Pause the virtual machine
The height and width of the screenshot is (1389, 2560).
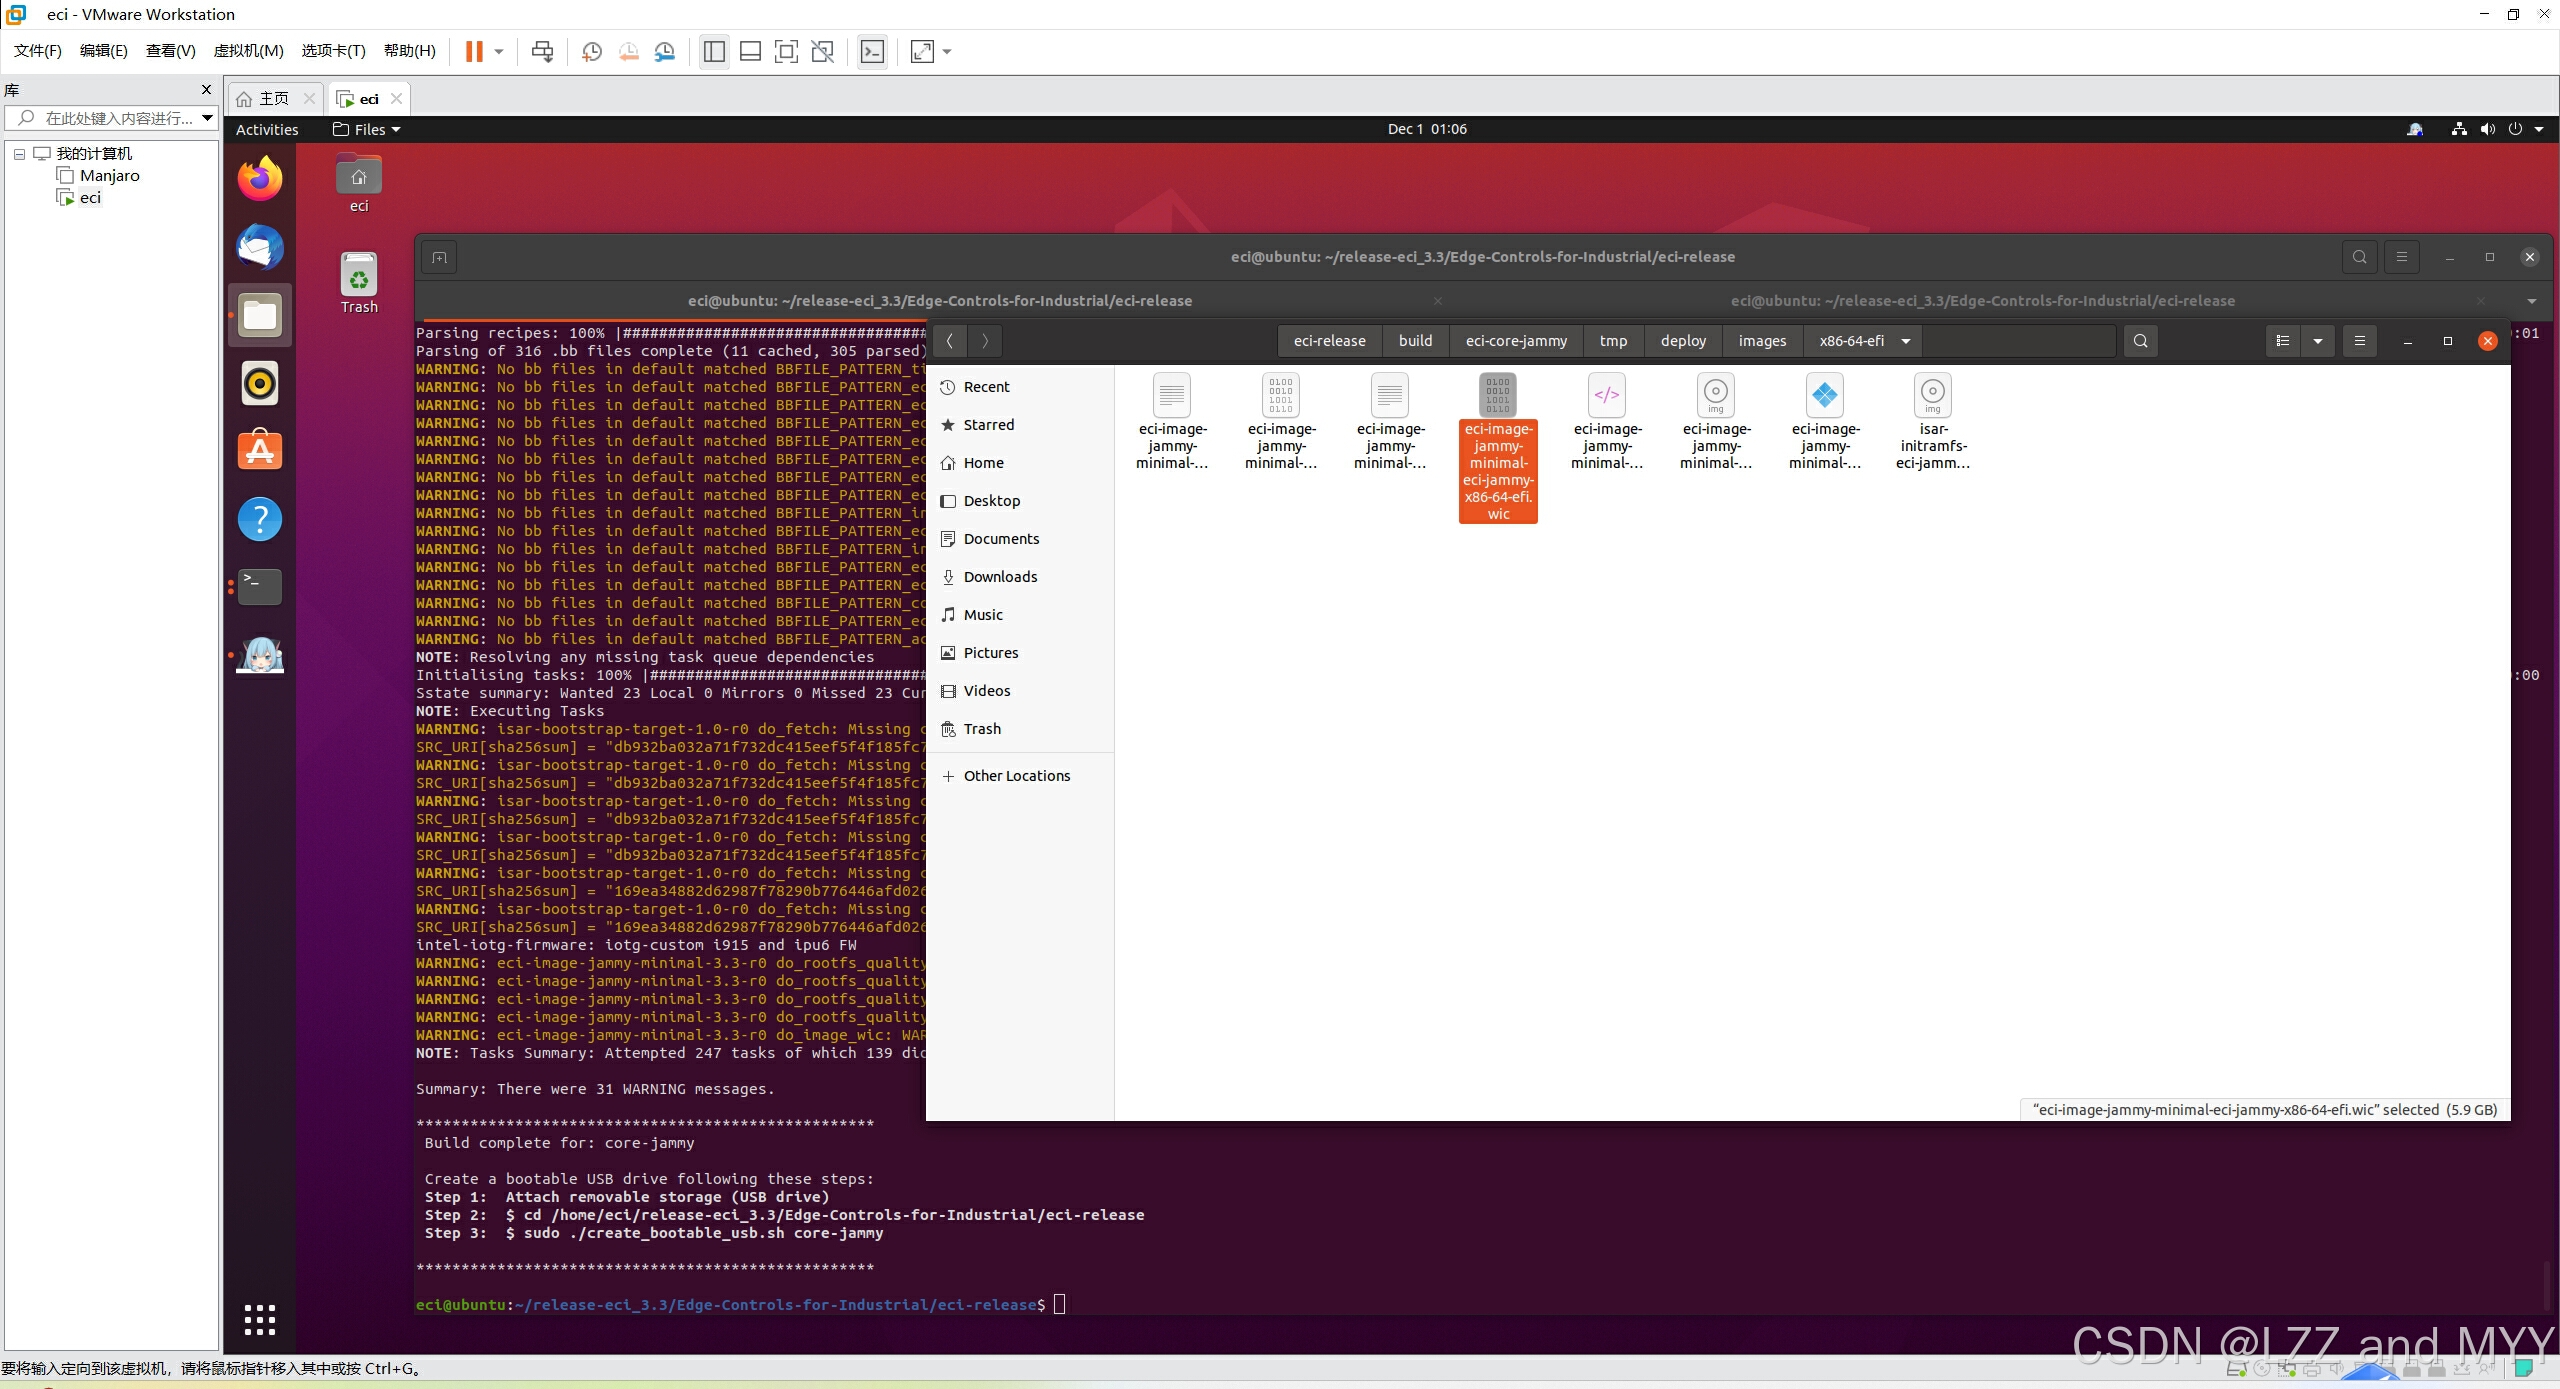click(474, 52)
